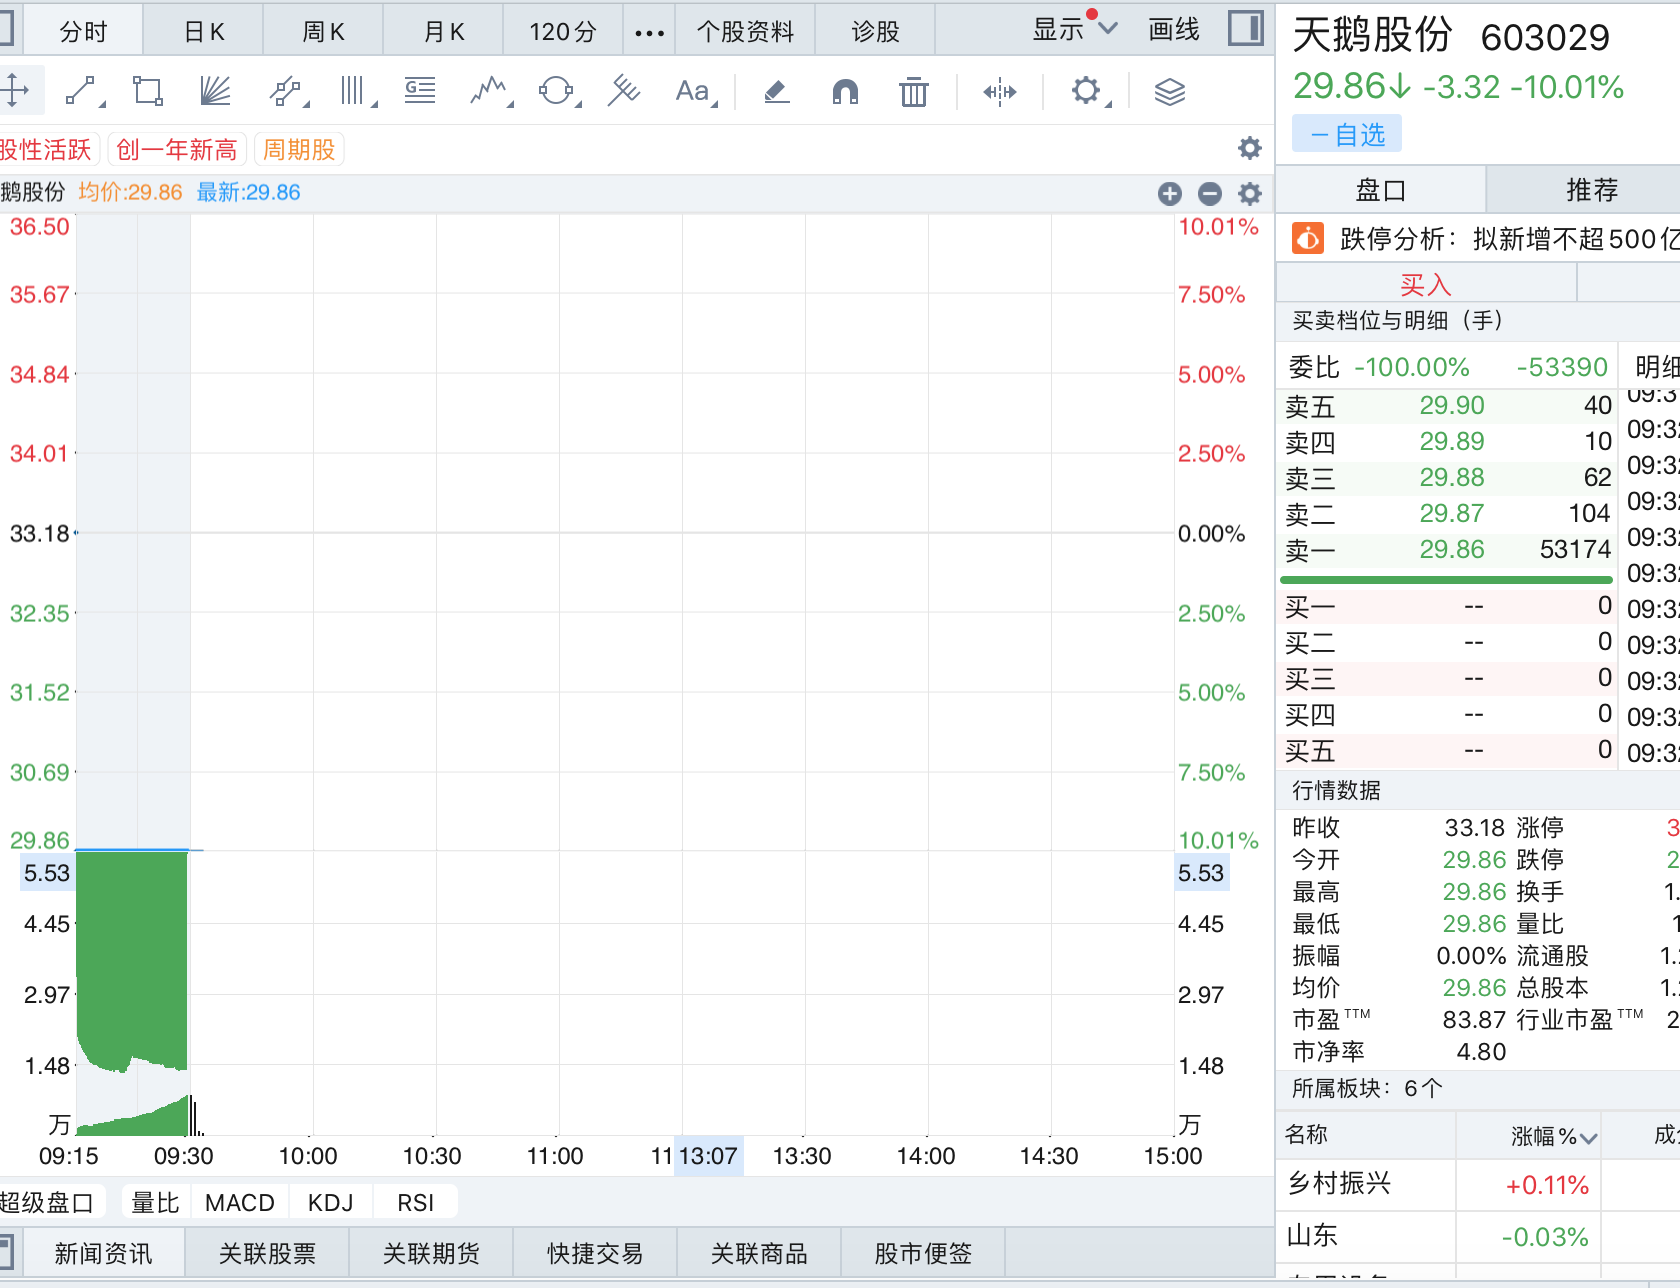Select the fan lines (Gann fan) tool
Viewport: 1680px width, 1288px height.
(215, 91)
